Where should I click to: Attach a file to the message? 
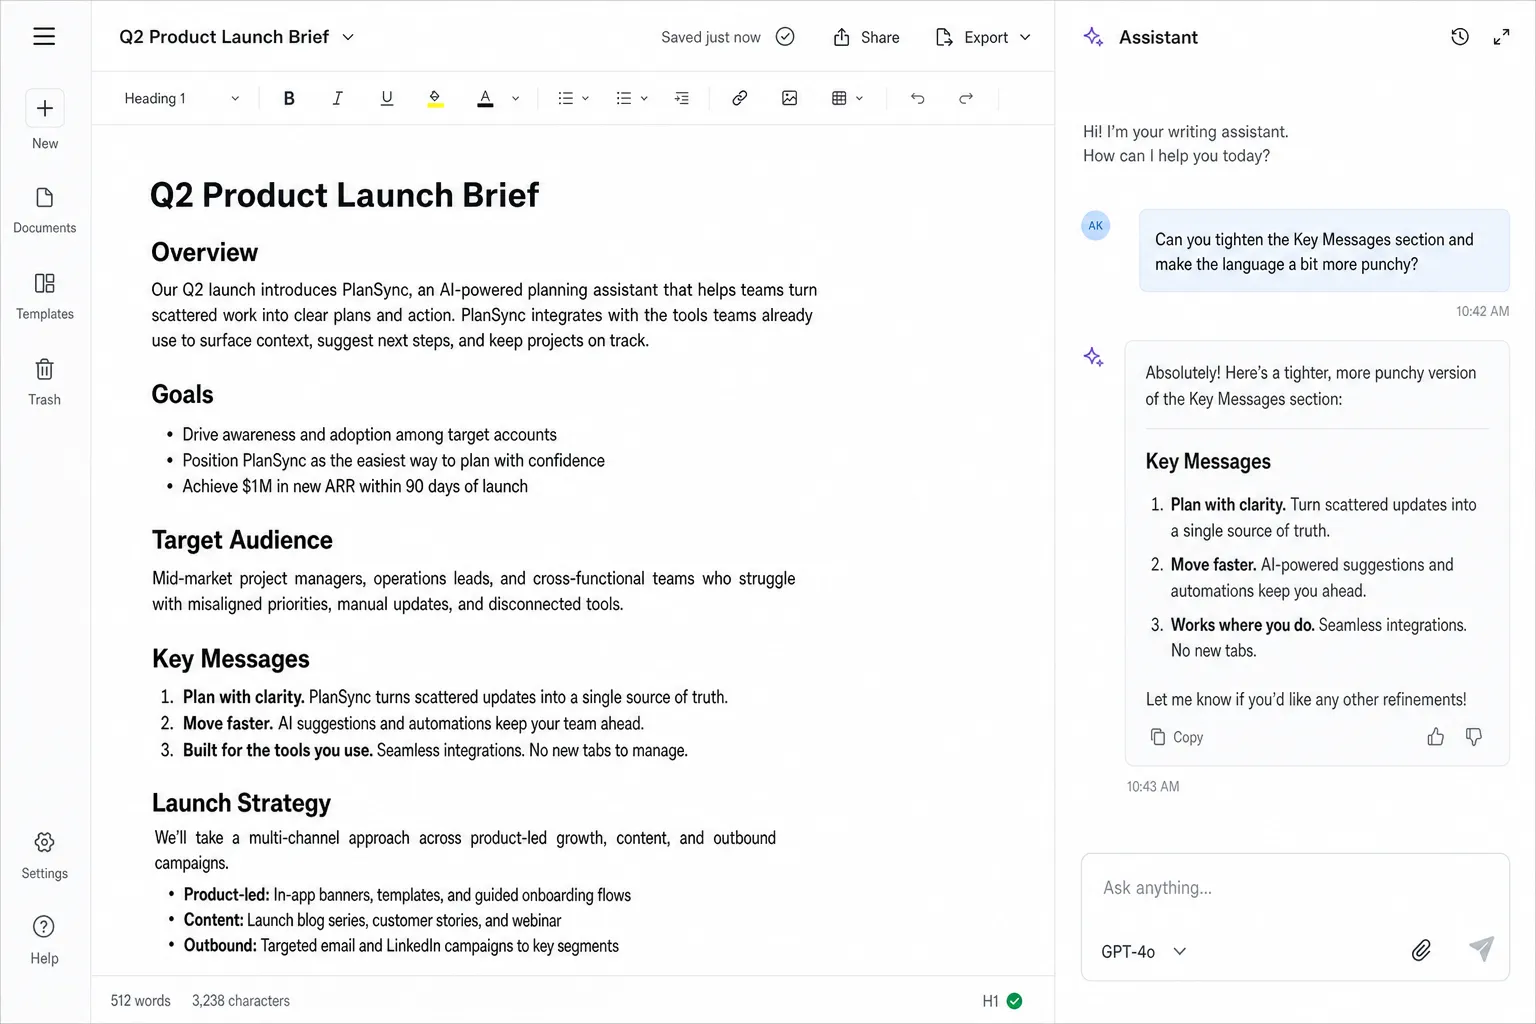[1421, 950]
